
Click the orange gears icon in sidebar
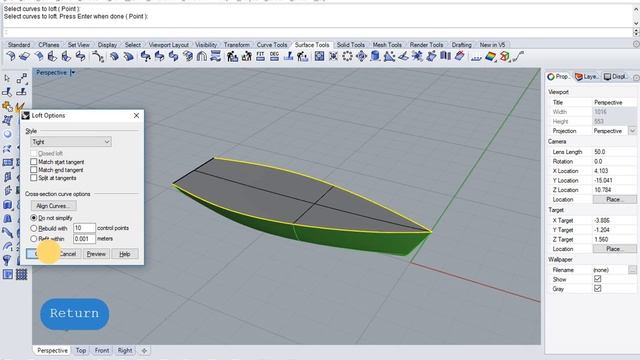click(x=7, y=106)
